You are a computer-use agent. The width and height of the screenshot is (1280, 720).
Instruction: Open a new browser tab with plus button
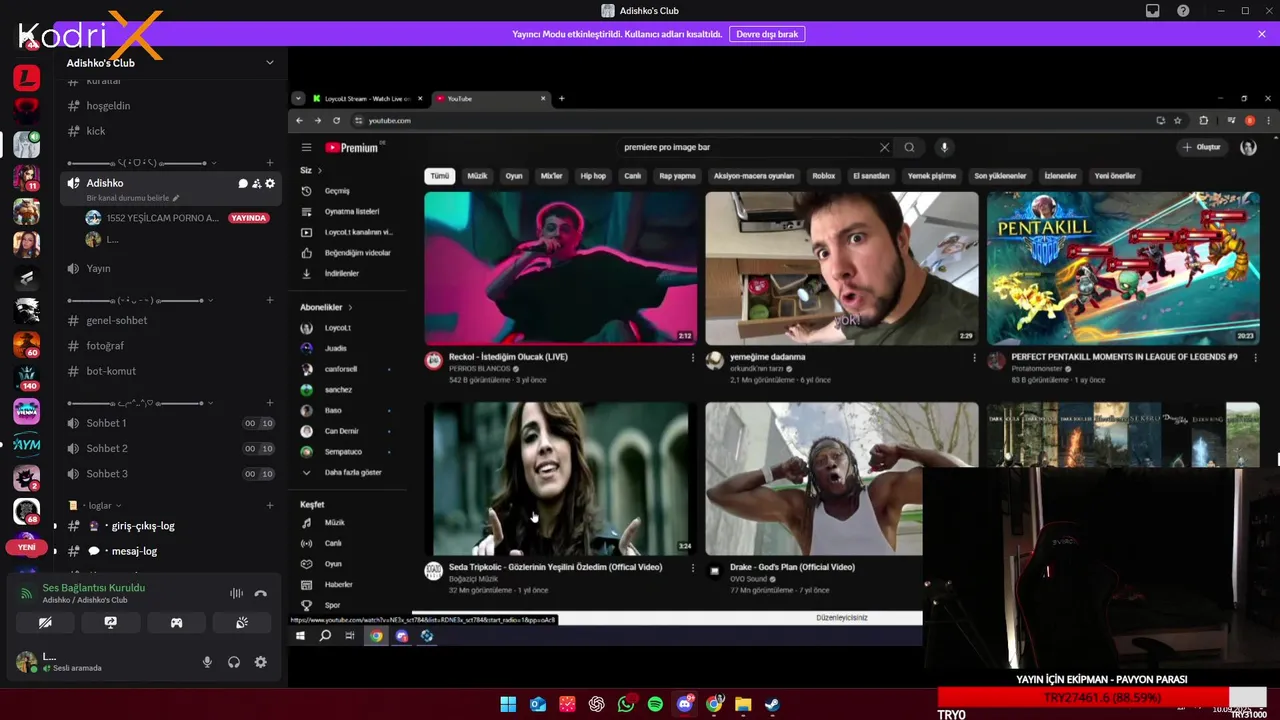click(561, 99)
